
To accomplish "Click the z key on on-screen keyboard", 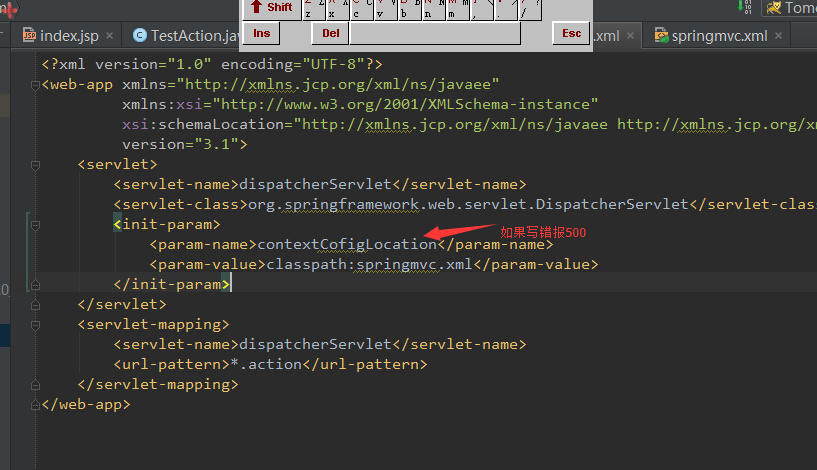I will 314,9.
